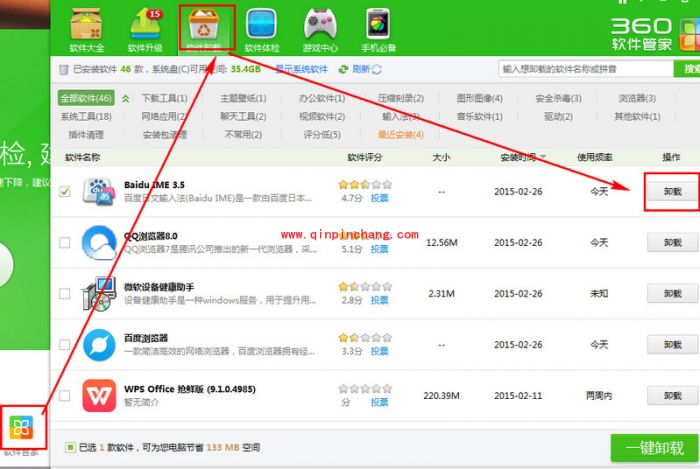The width and height of the screenshot is (700, 469).
Task: Click 投票 link for 微软设备健康助手
Action: point(379,300)
